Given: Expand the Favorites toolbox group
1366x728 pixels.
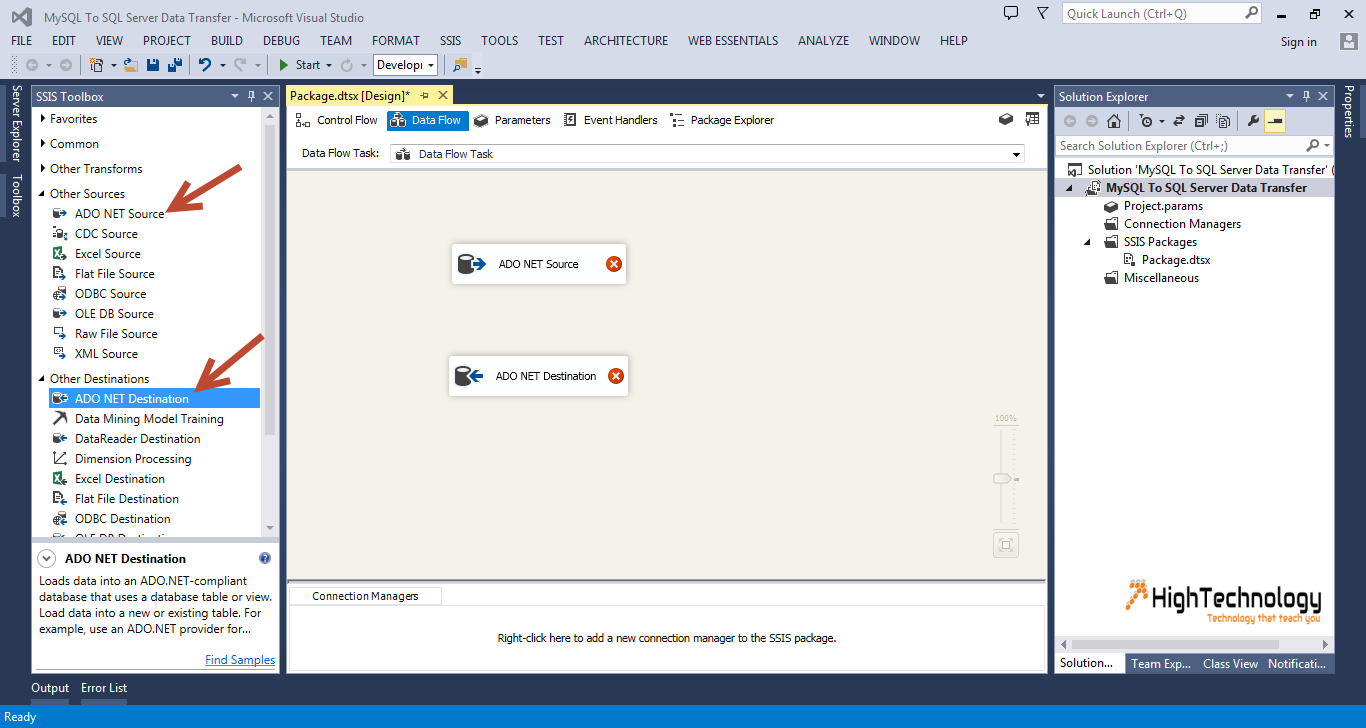Looking at the screenshot, I should (44, 119).
